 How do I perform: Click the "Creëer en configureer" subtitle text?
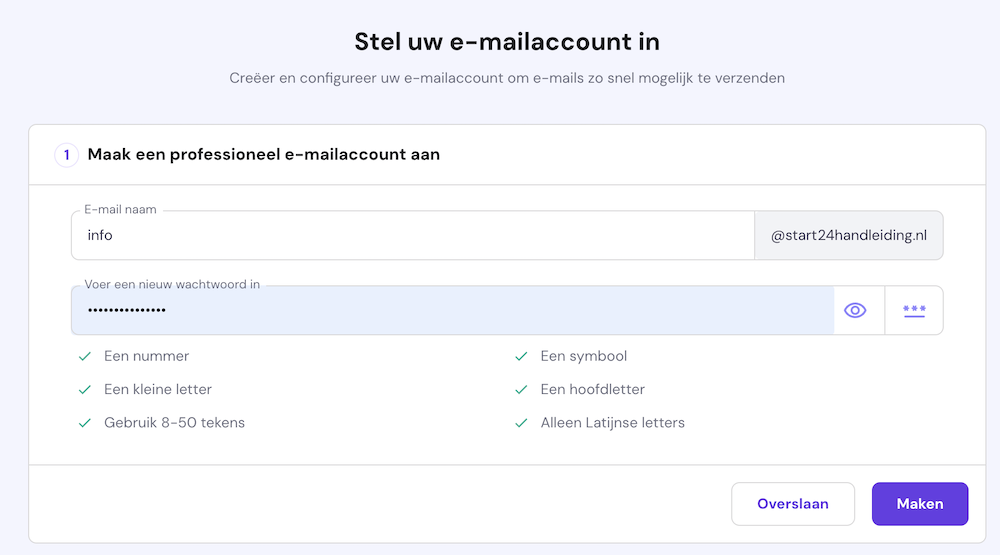(507, 78)
